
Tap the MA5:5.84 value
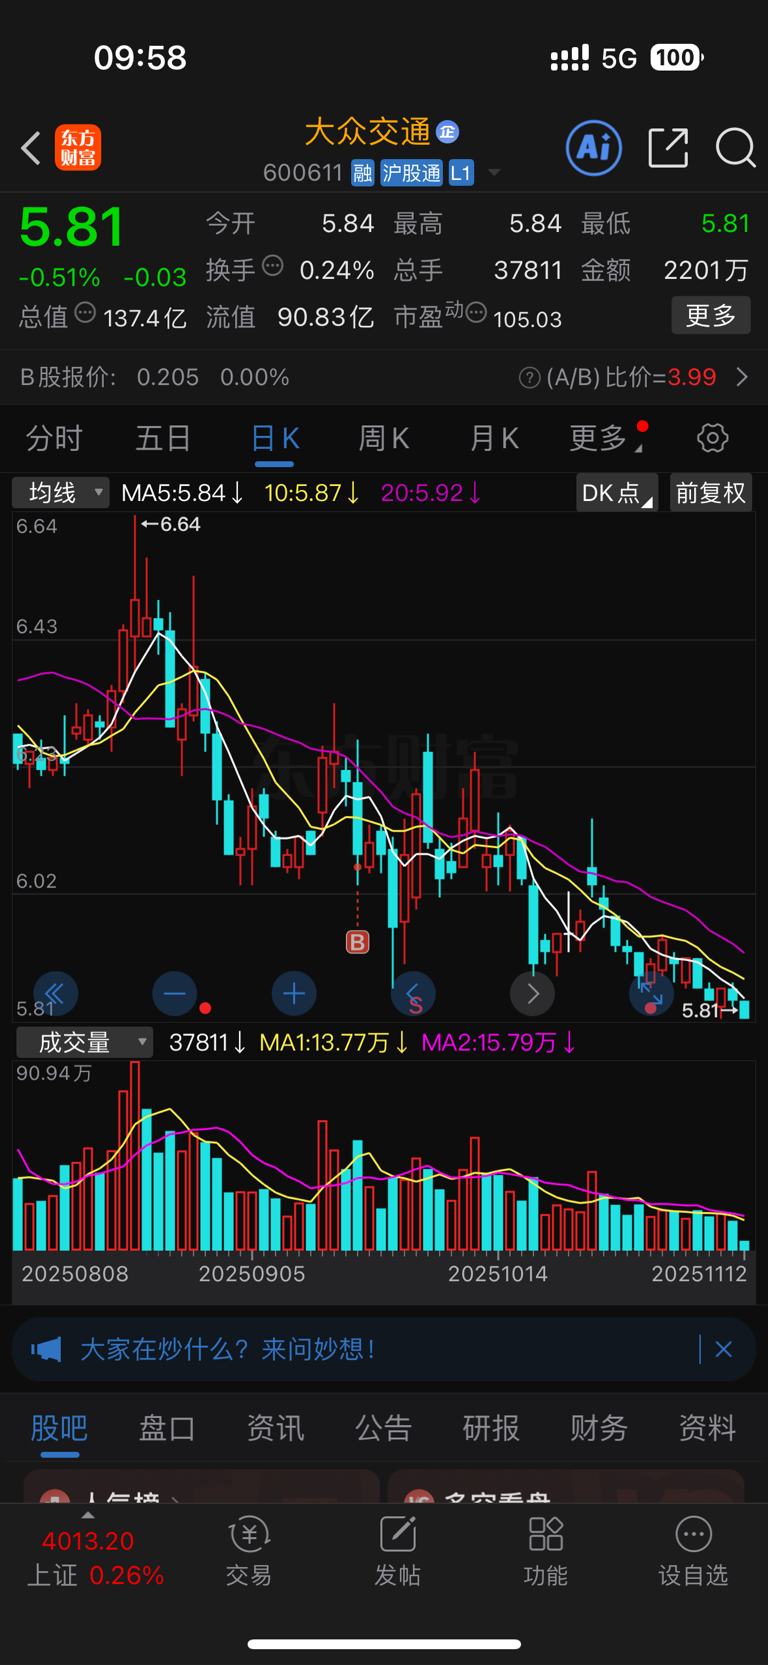[182, 493]
